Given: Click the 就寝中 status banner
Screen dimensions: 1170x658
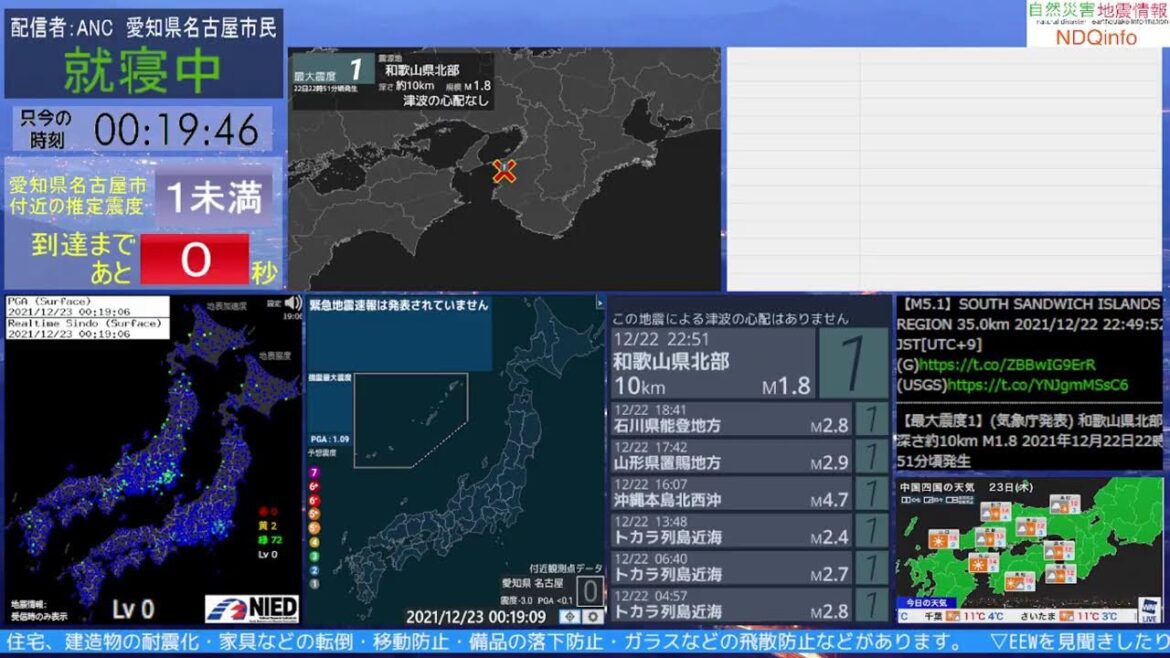Looking at the screenshot, I should click(143, 69).
